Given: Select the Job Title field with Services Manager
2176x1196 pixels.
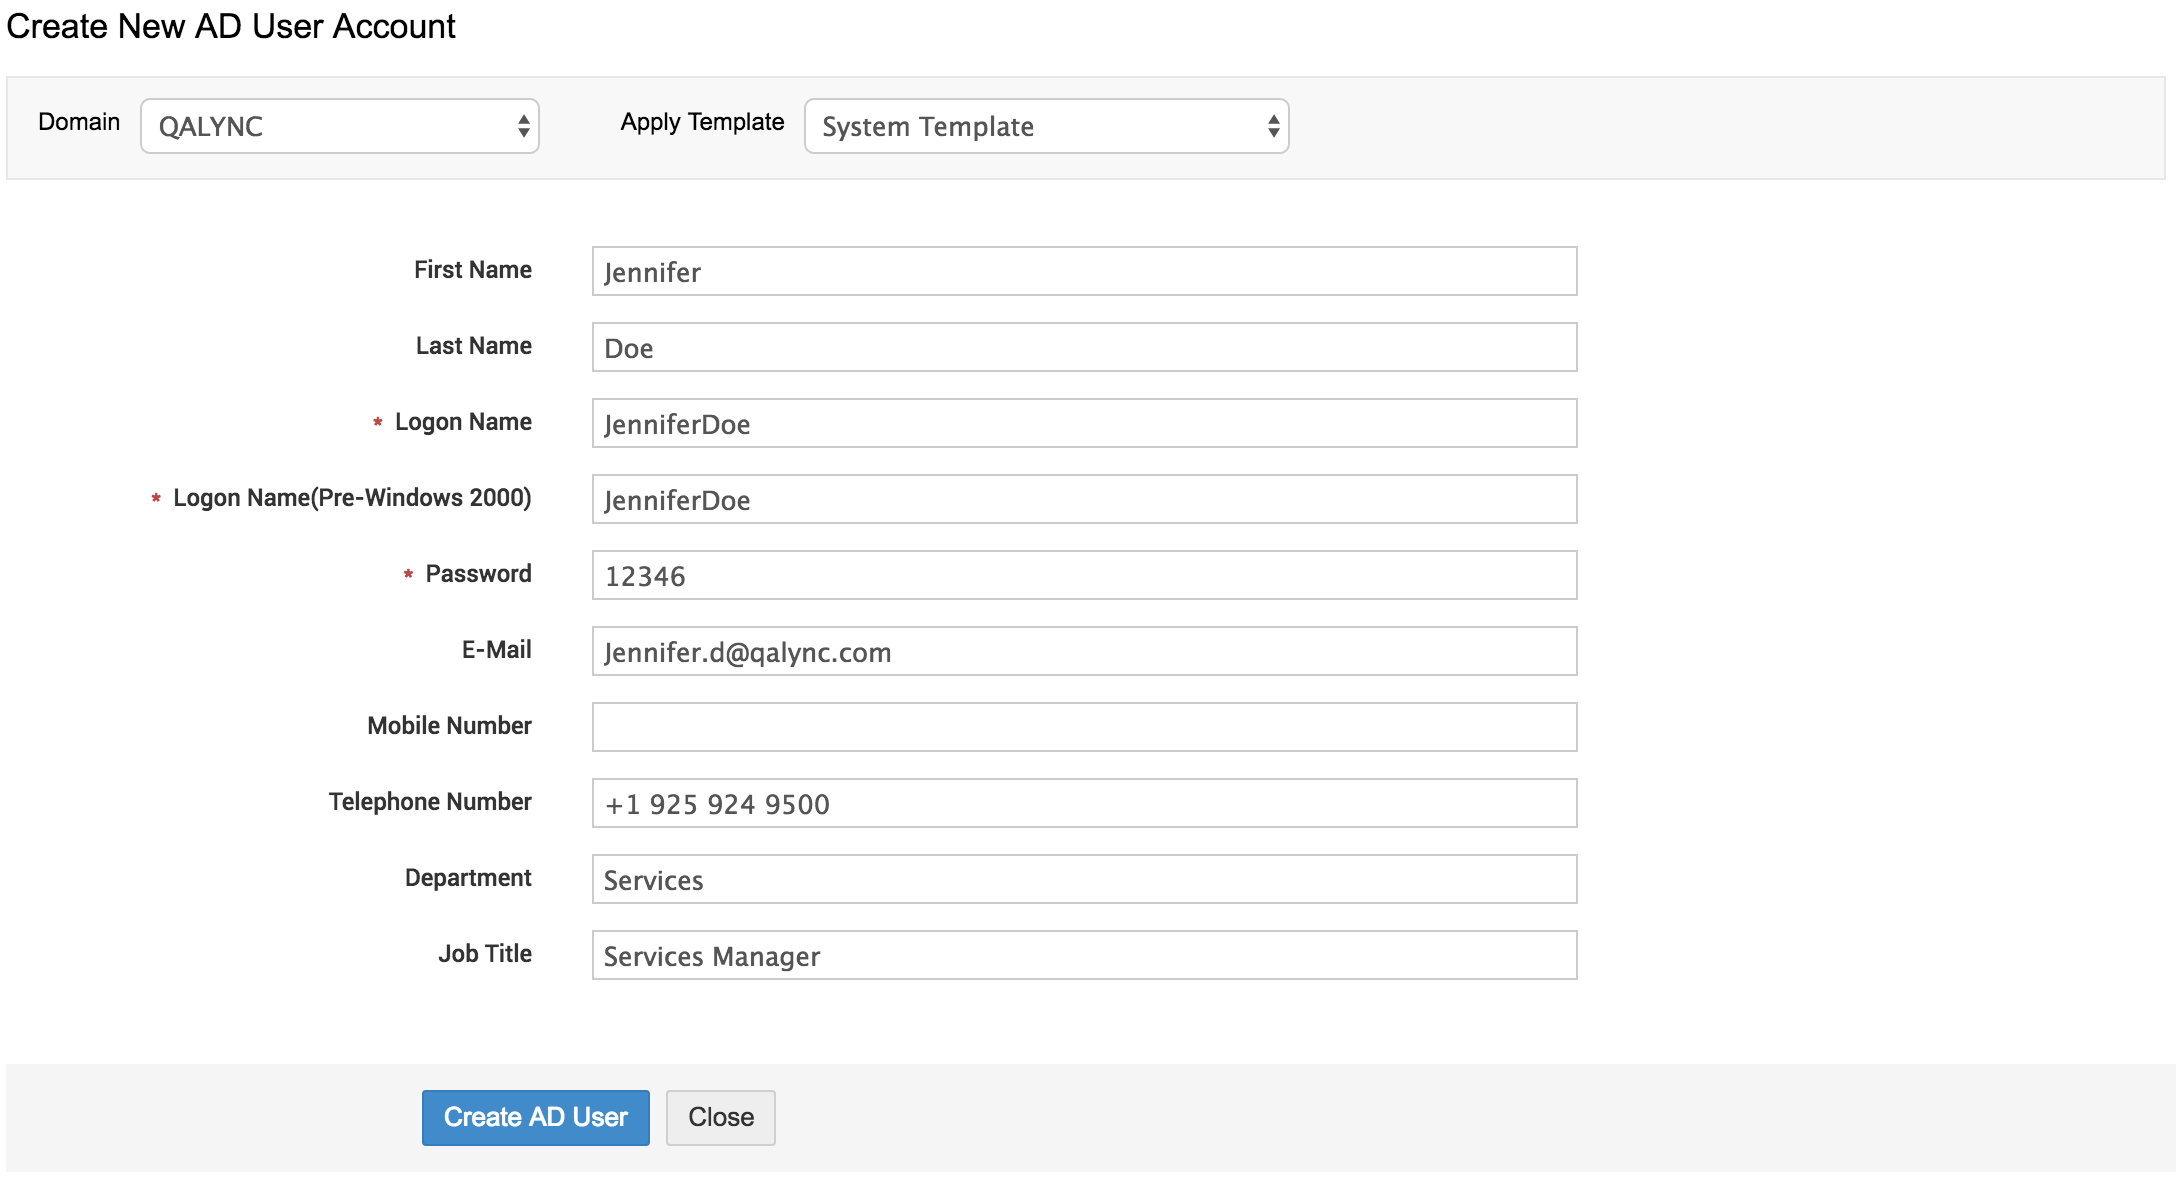Looking at the screenshot, I should click(1083, 955).
